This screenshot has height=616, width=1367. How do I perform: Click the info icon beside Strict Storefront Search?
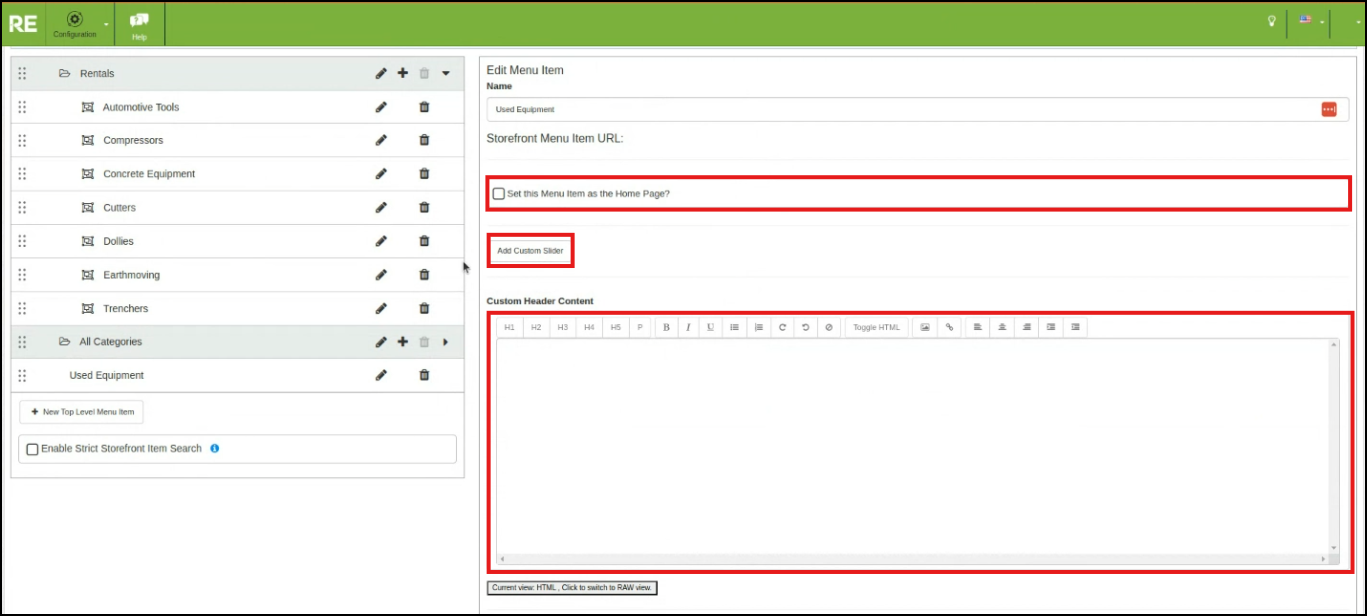(x=215, y=448)
